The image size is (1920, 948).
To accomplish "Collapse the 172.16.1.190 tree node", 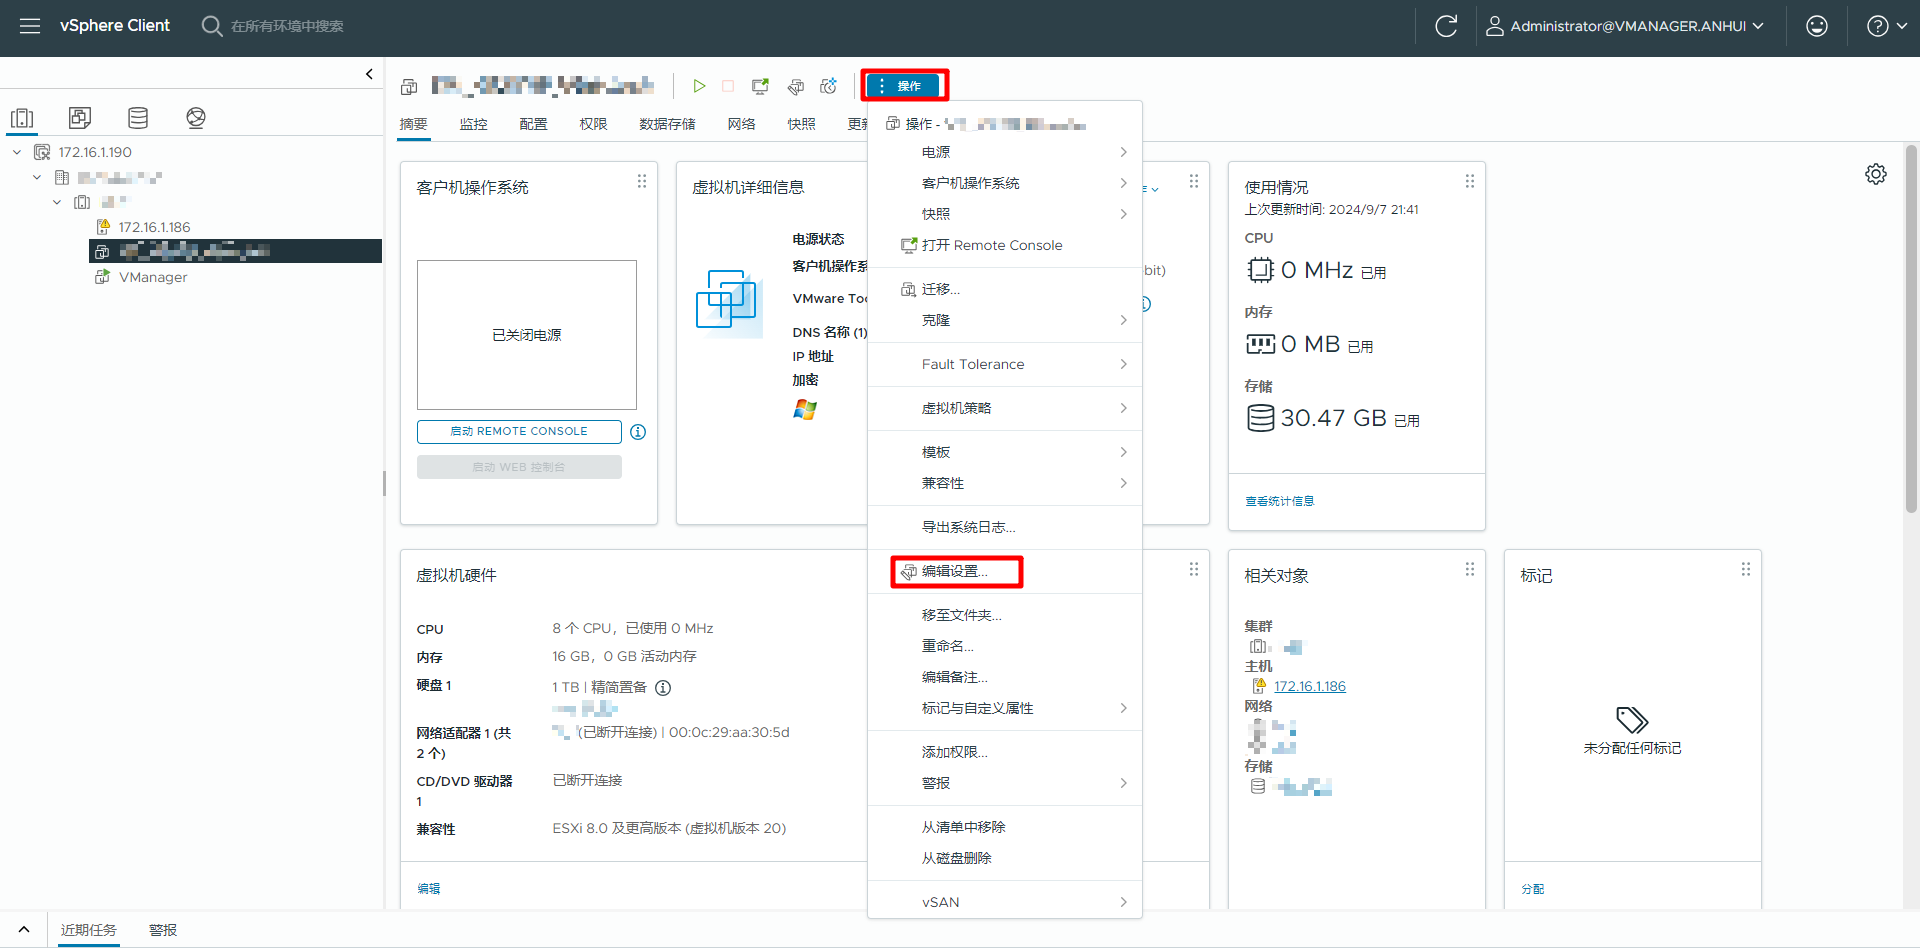I will click(x=17, y=152).
